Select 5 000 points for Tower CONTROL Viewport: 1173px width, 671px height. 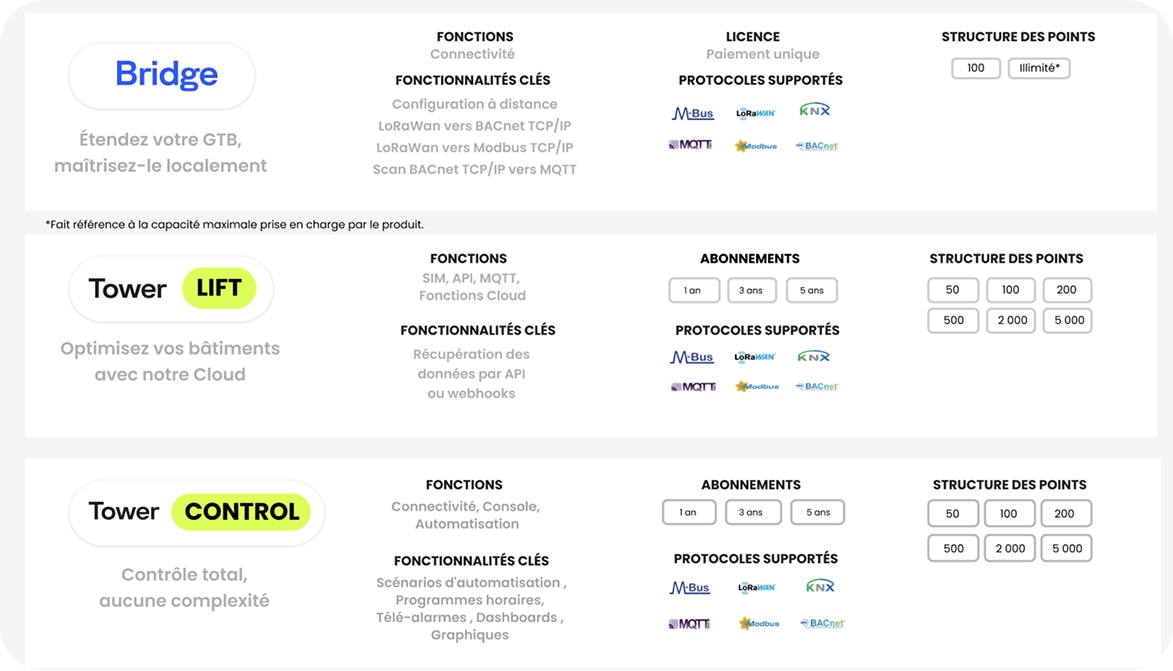pyautogui.click(x=1067, y=548)
